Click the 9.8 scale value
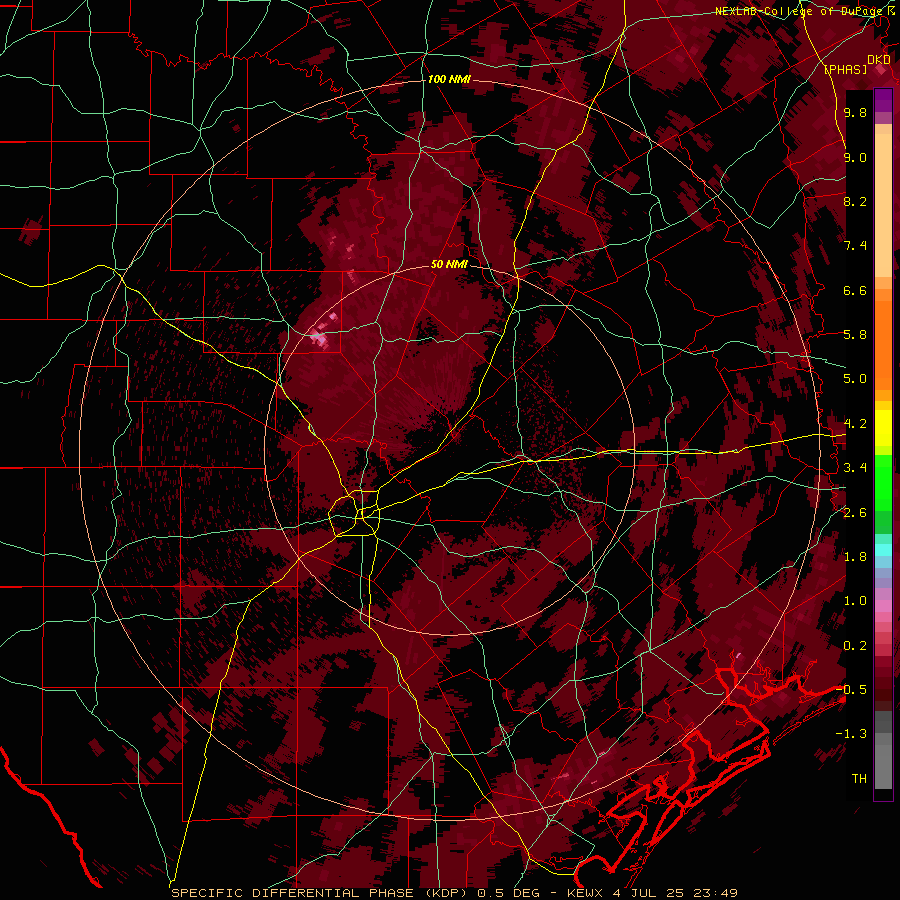Screen dimensions: 900x900 coord(855,112)
